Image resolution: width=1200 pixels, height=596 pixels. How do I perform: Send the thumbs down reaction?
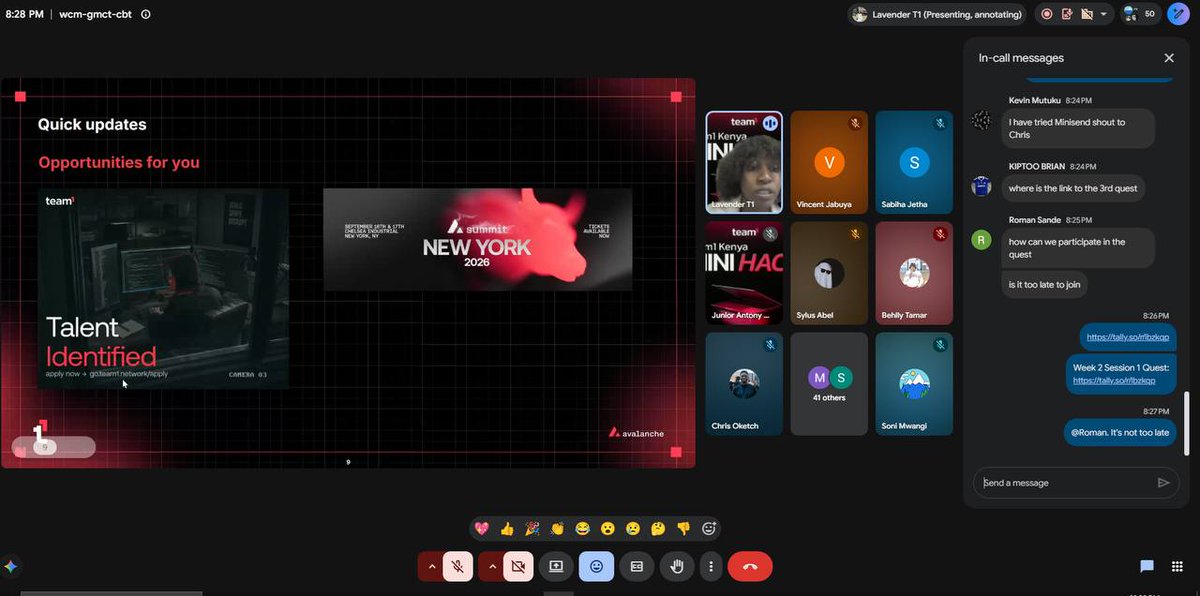tap(684, 528)
